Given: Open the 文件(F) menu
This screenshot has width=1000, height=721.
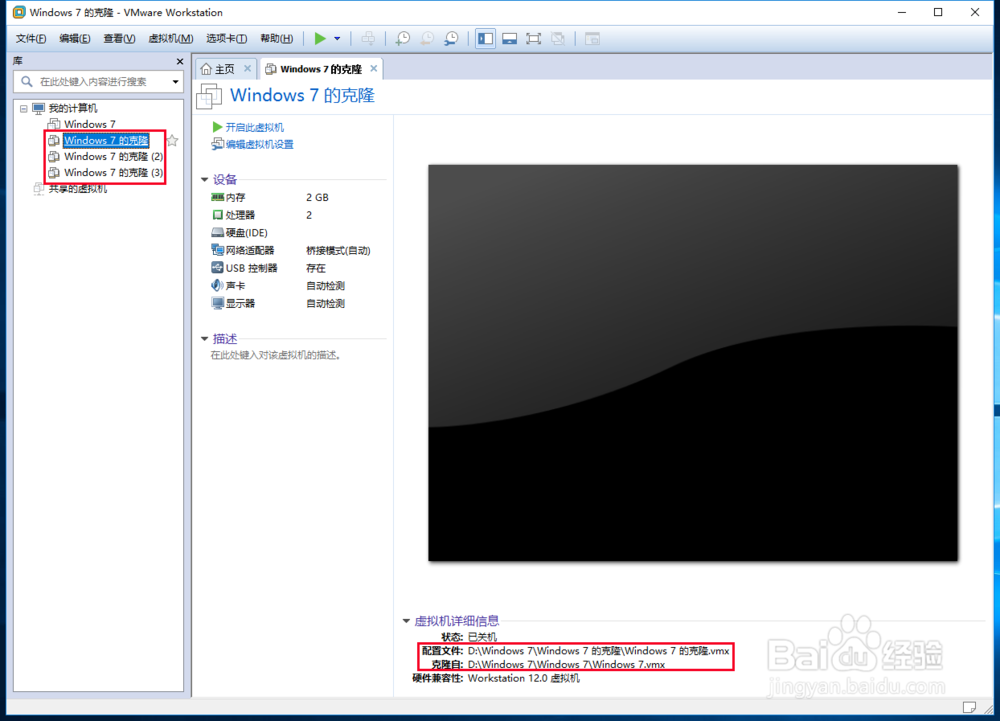Looking at the screenshot, I should tap(31, 38).
